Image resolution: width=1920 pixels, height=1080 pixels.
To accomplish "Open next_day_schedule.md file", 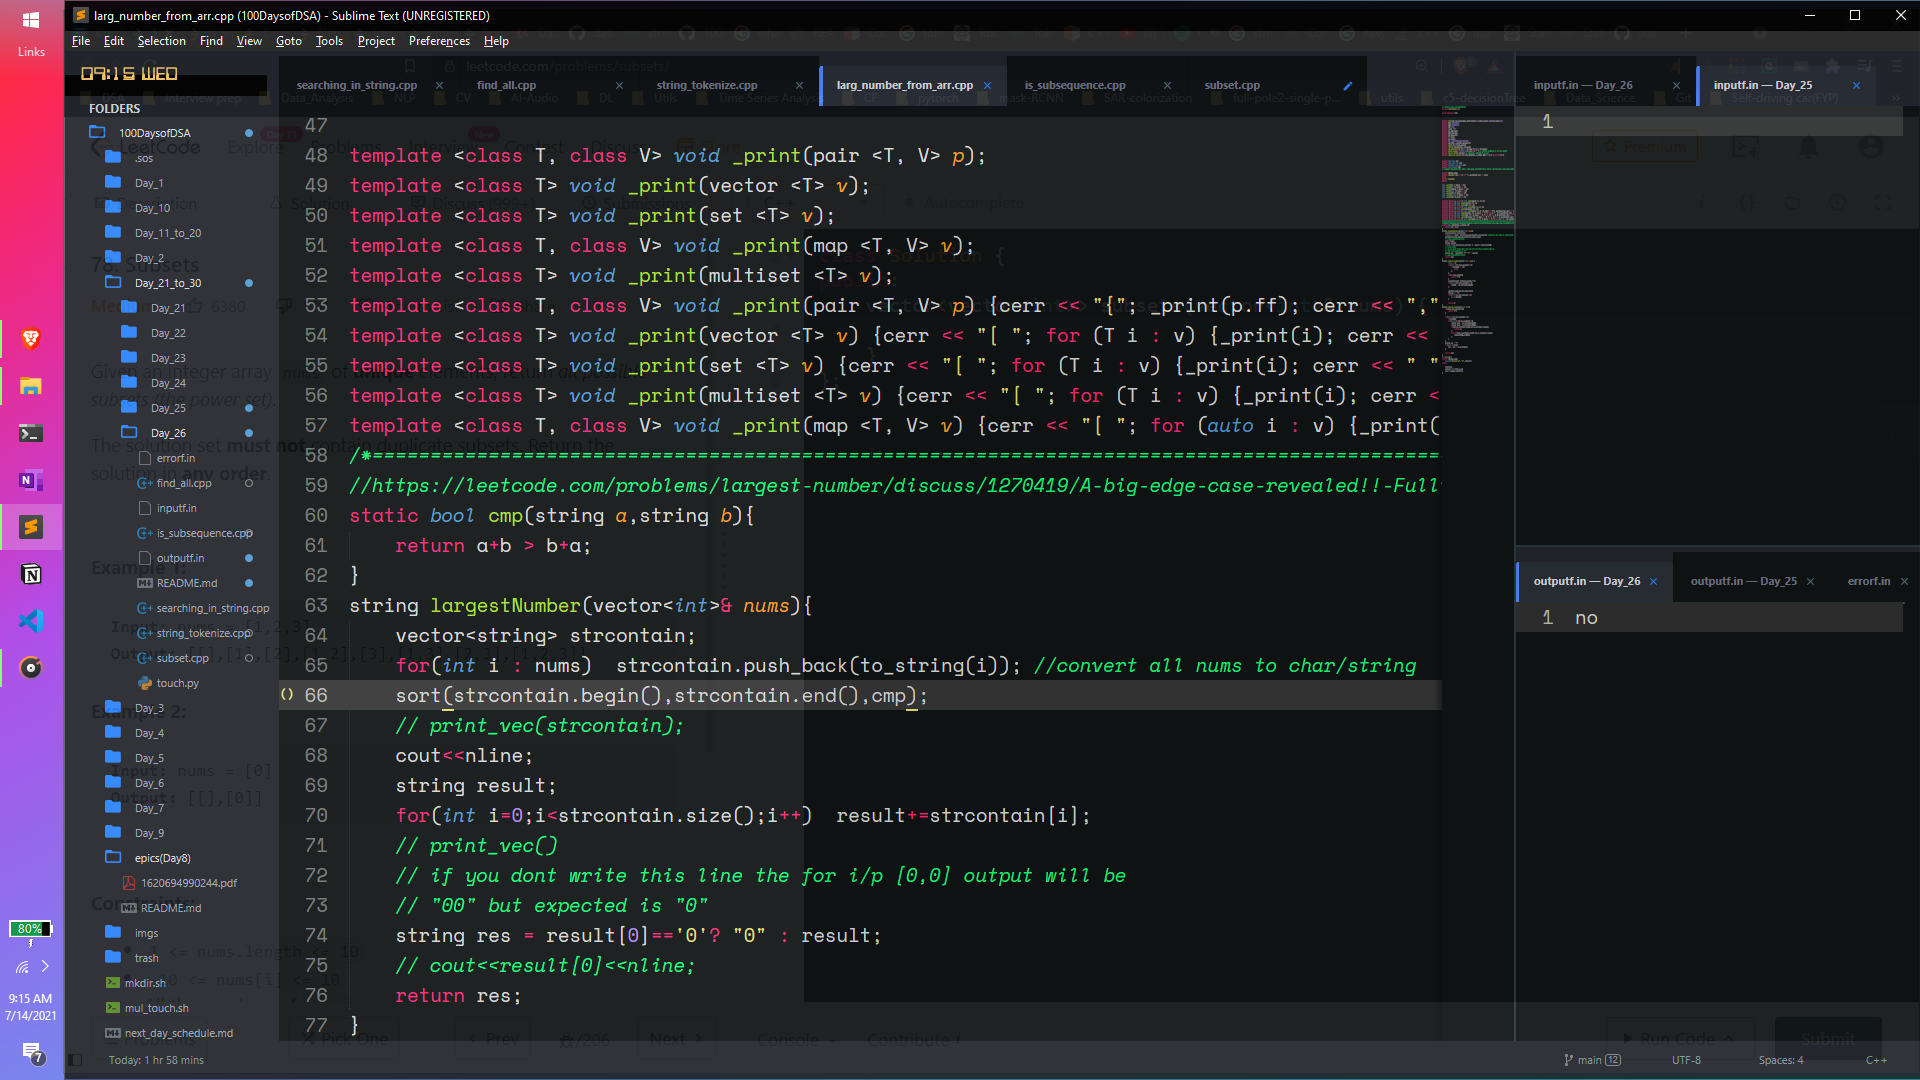I will [x=178, y=1033].
